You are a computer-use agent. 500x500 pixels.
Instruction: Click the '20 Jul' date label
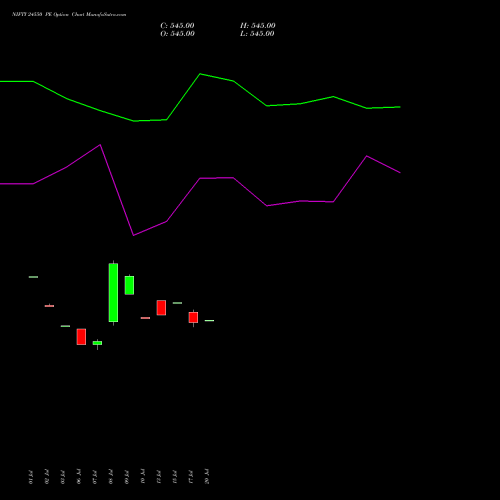[207, 477]
